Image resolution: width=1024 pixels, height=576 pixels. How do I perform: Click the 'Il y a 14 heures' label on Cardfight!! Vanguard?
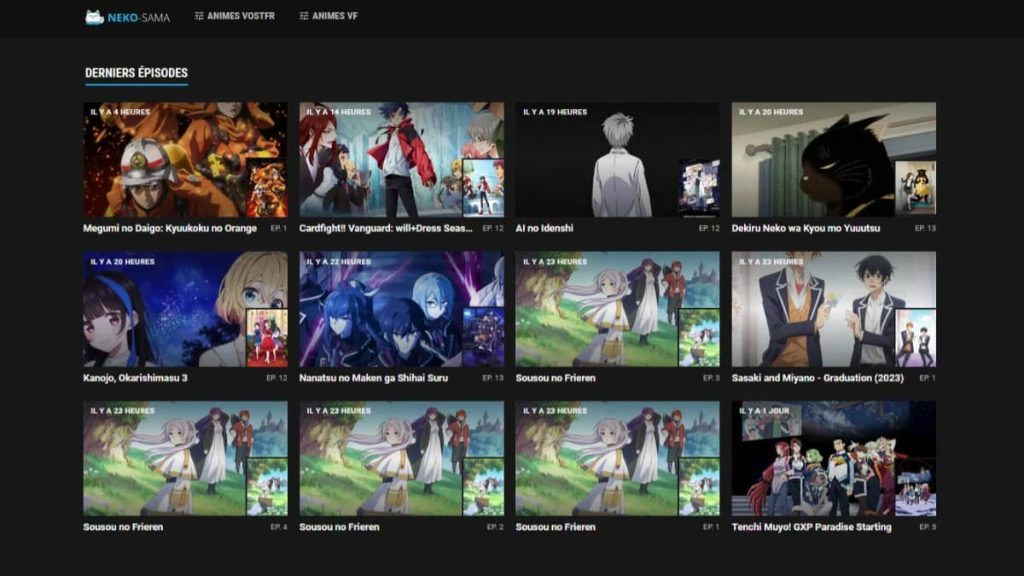338,112
